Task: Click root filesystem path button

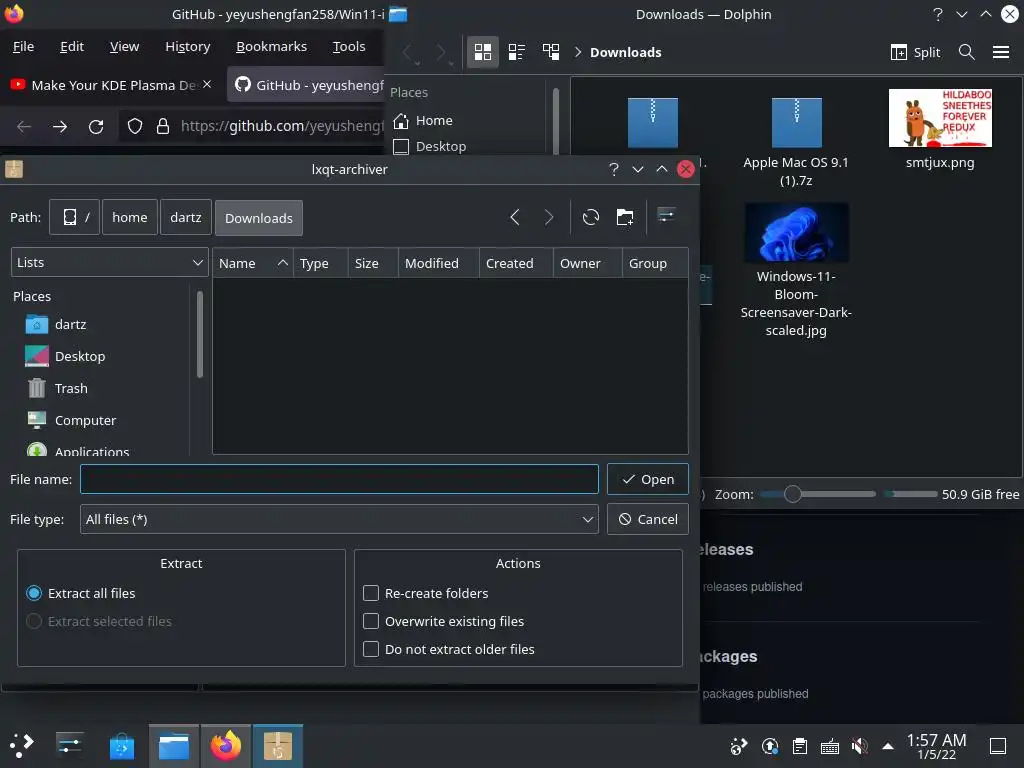Action: click(74, 217)
